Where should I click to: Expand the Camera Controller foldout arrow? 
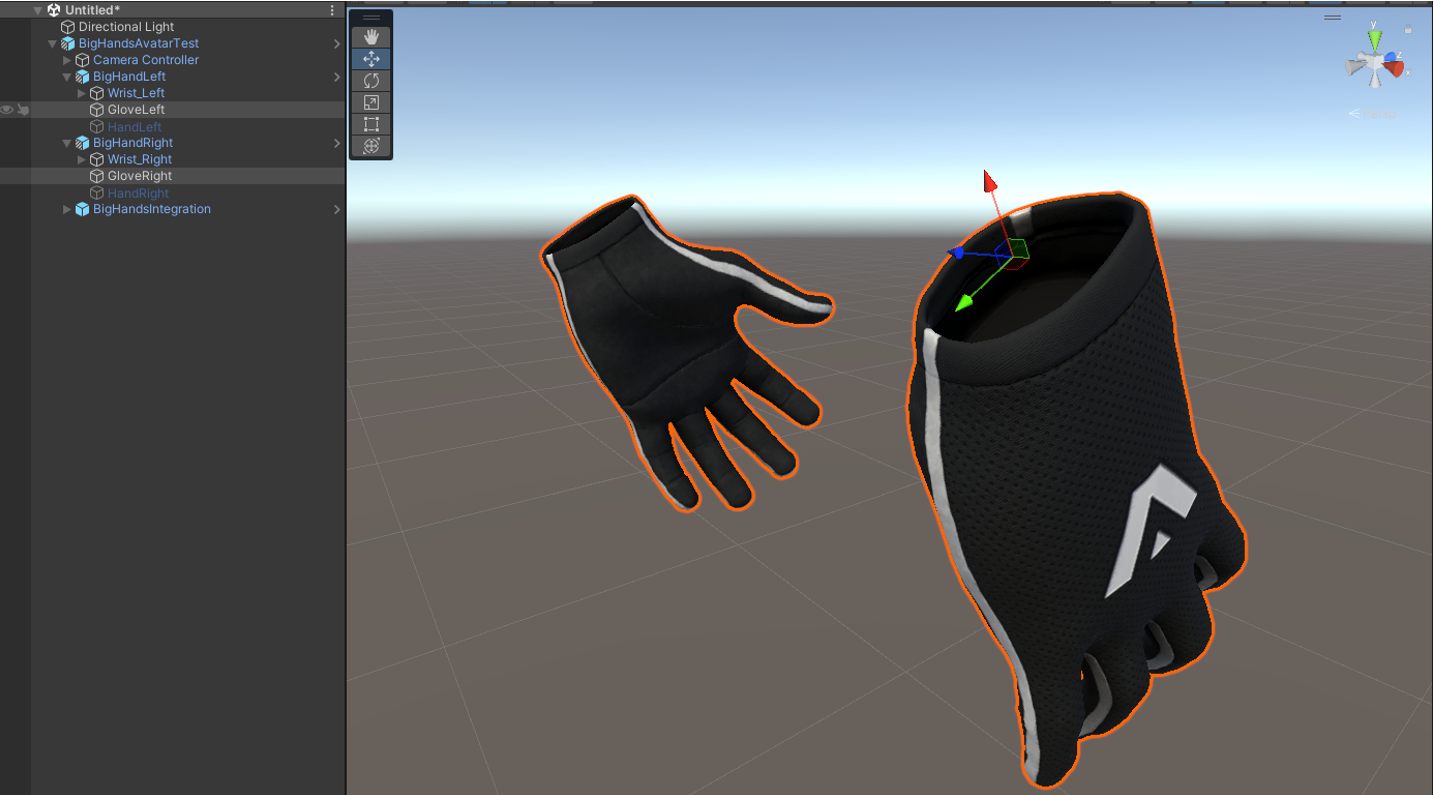(67, 60)
